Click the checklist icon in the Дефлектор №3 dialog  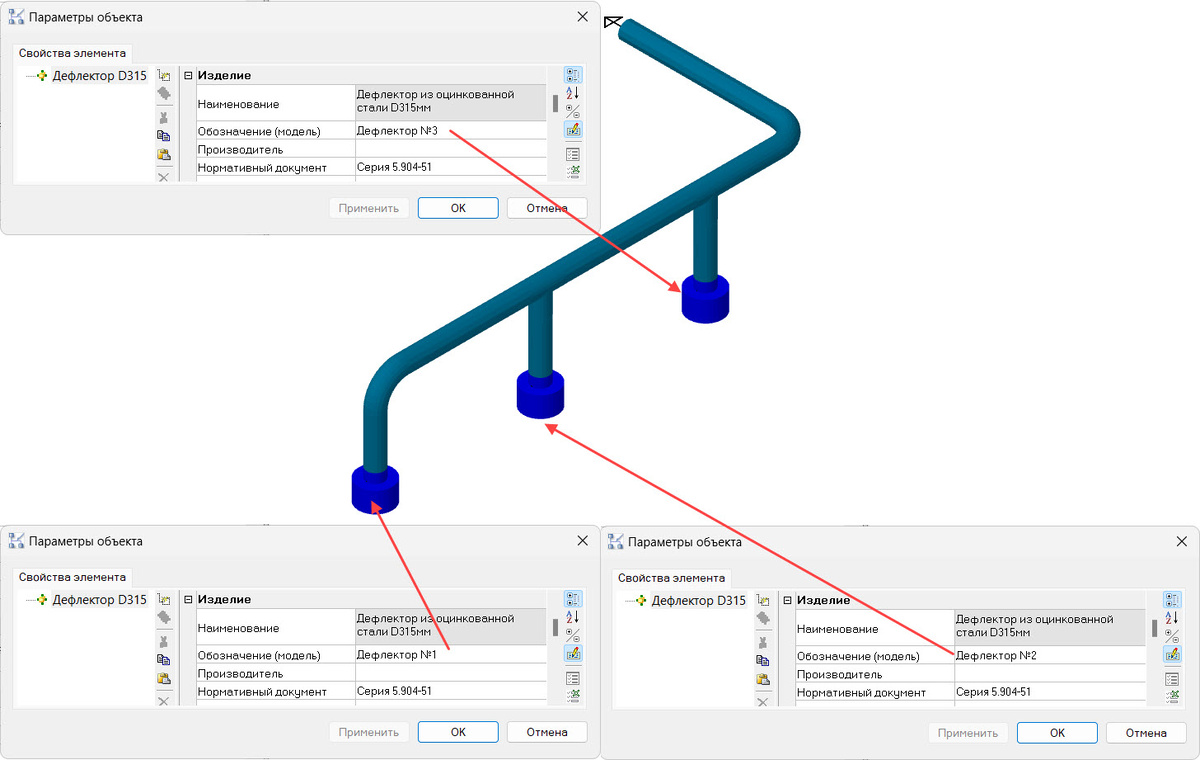pos(573,172)
